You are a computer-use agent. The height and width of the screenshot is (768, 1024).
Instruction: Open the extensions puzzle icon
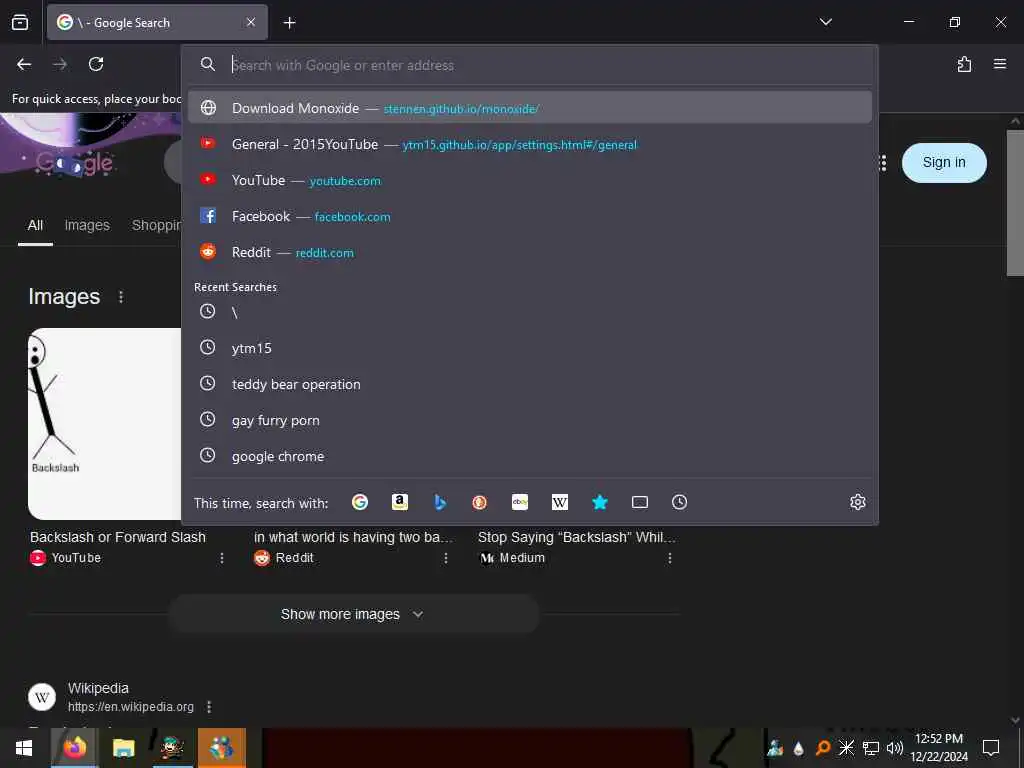click(x=964, y=64)
